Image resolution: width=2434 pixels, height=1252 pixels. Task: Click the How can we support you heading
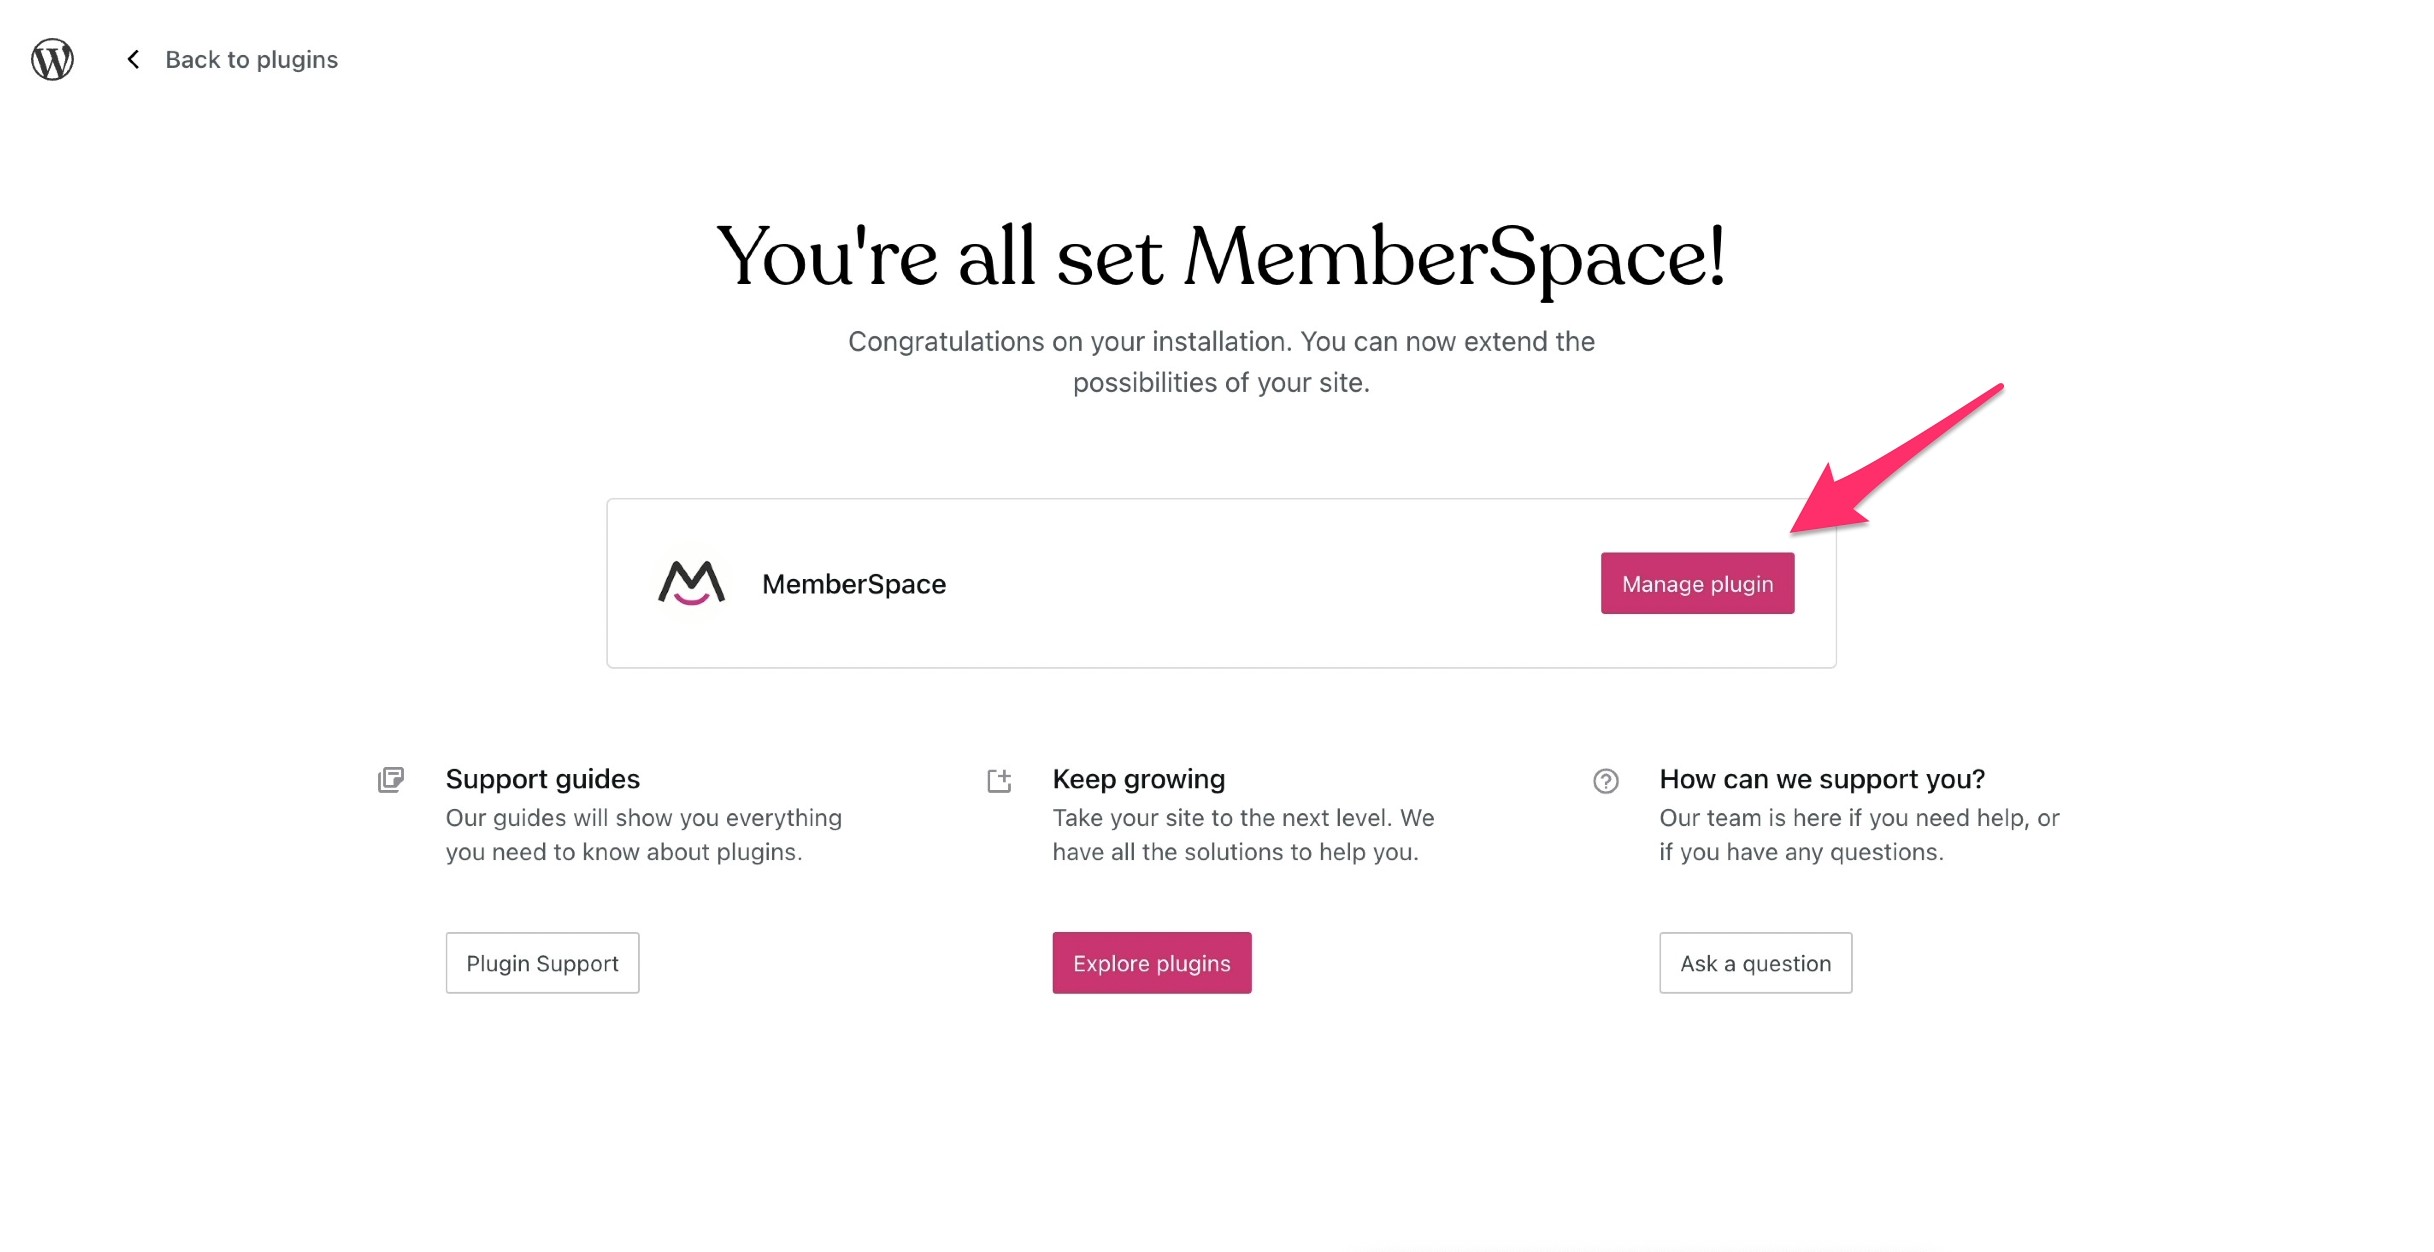(x=1822, y=778)
